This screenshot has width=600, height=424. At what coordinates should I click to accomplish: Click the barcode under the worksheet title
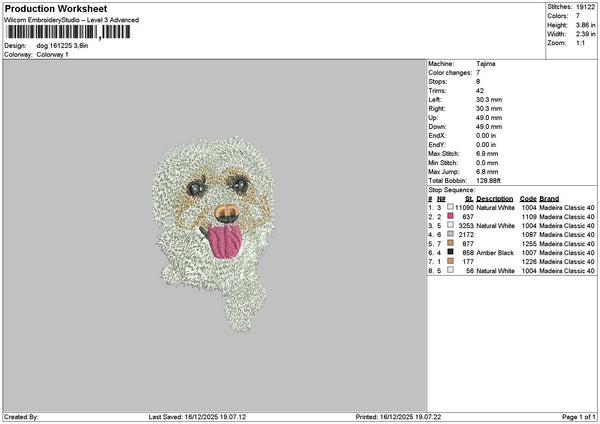(68, 32)
